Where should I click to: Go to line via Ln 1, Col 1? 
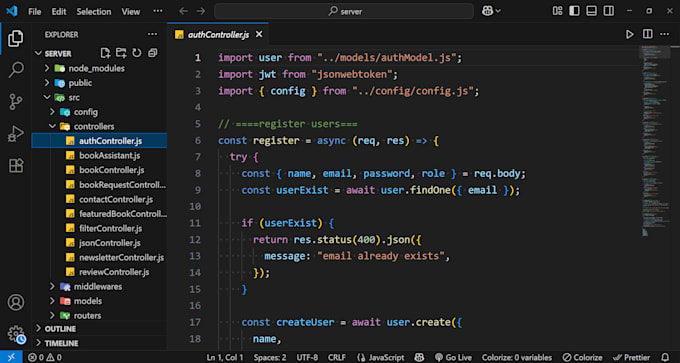[225, 357]
